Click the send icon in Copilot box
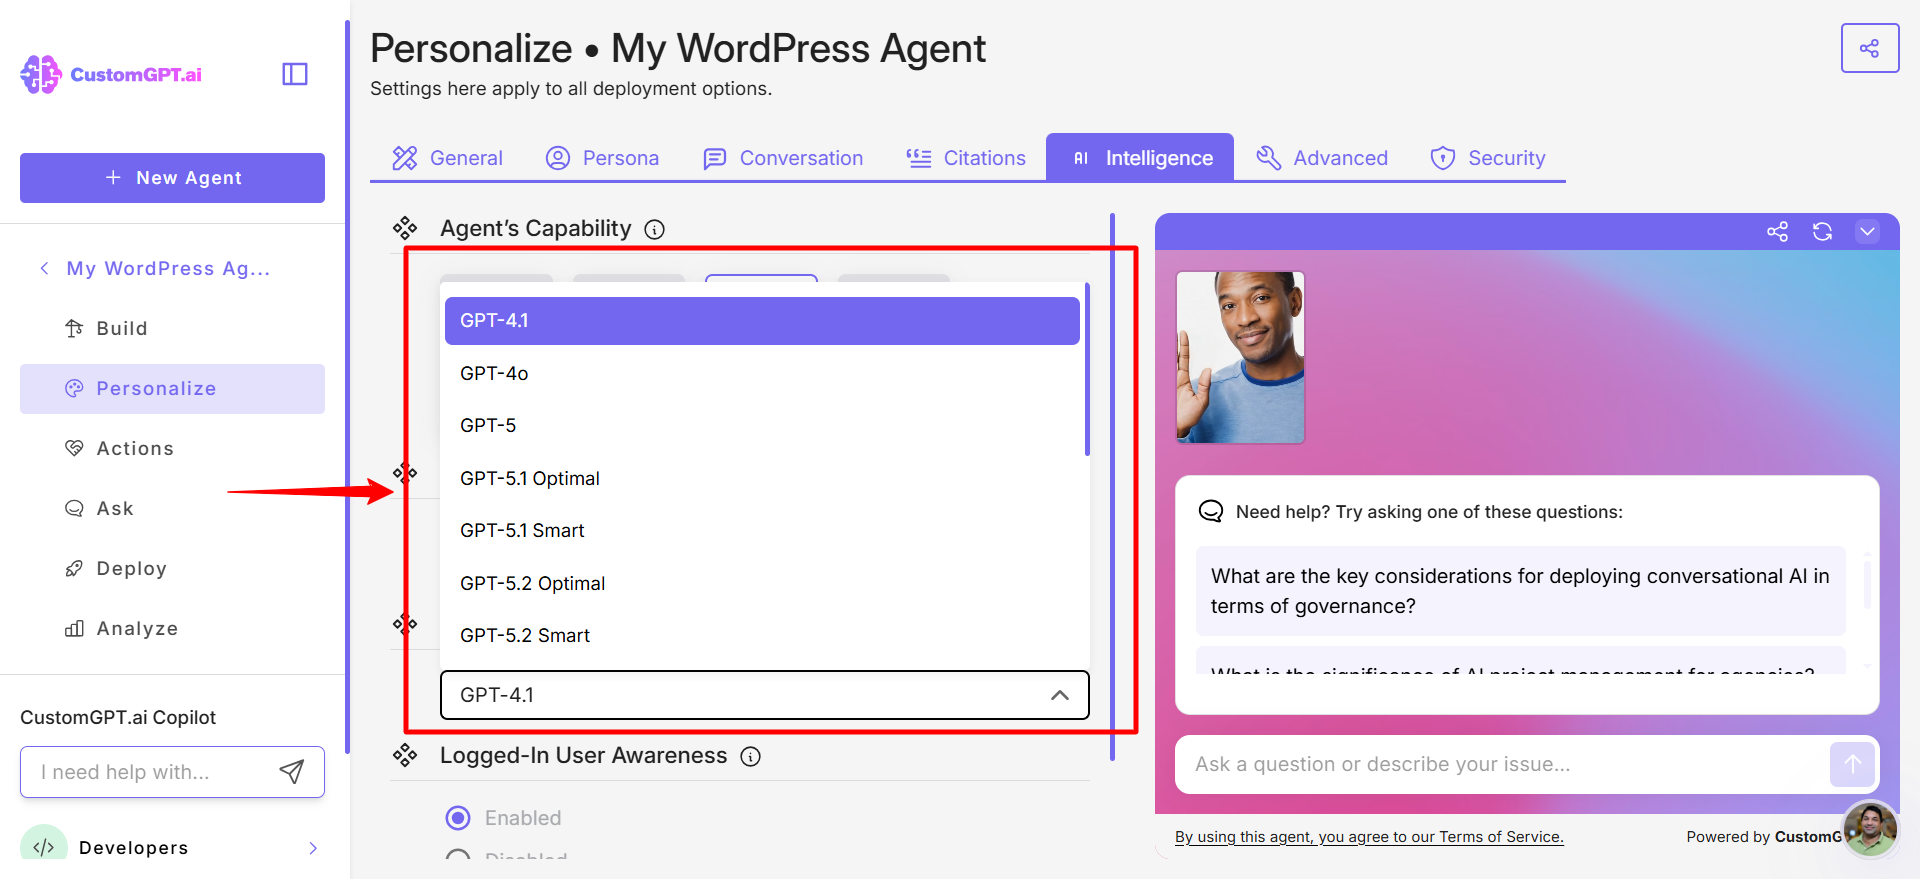The width and height of the screenshot is (1920, 879). pyautogui.click(x=291, y=771)
